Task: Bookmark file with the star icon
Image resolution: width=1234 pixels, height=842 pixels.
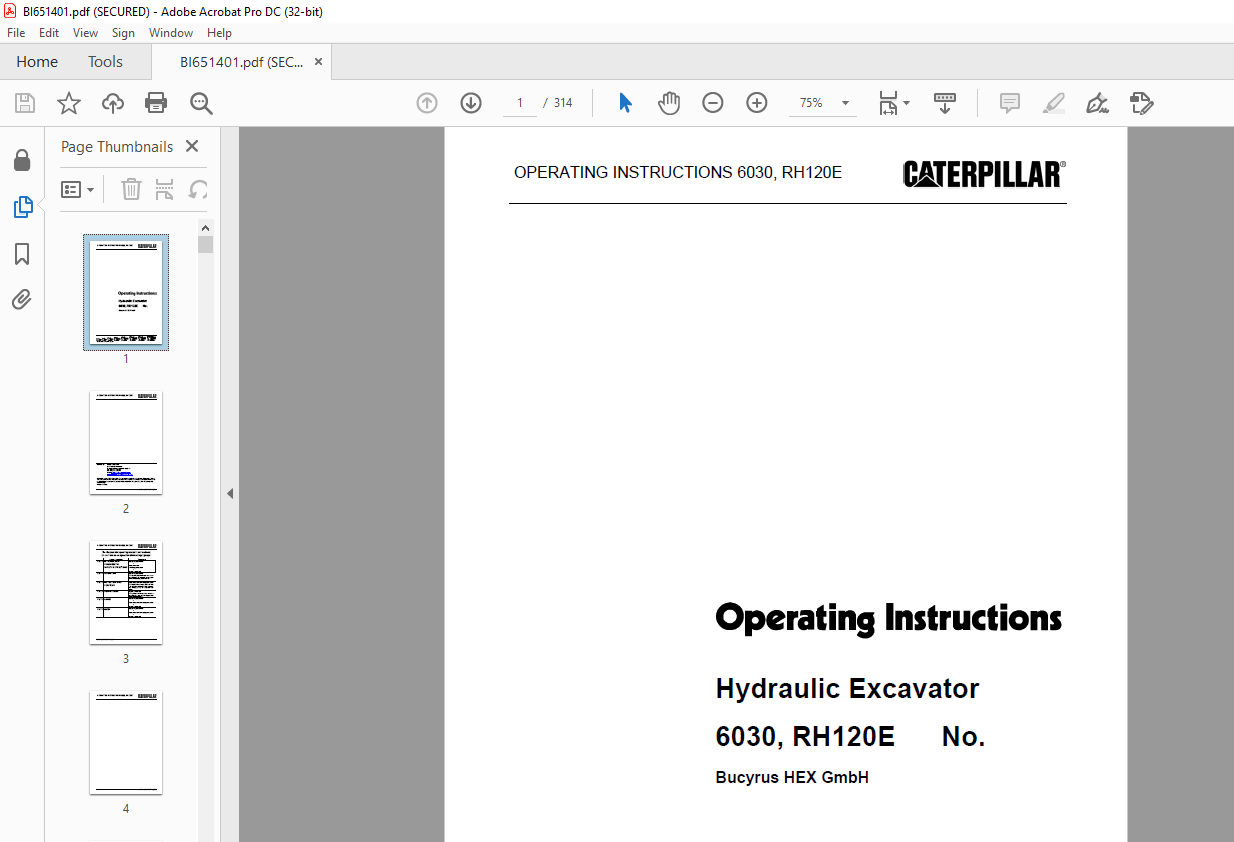Action: tap(68, 103)
